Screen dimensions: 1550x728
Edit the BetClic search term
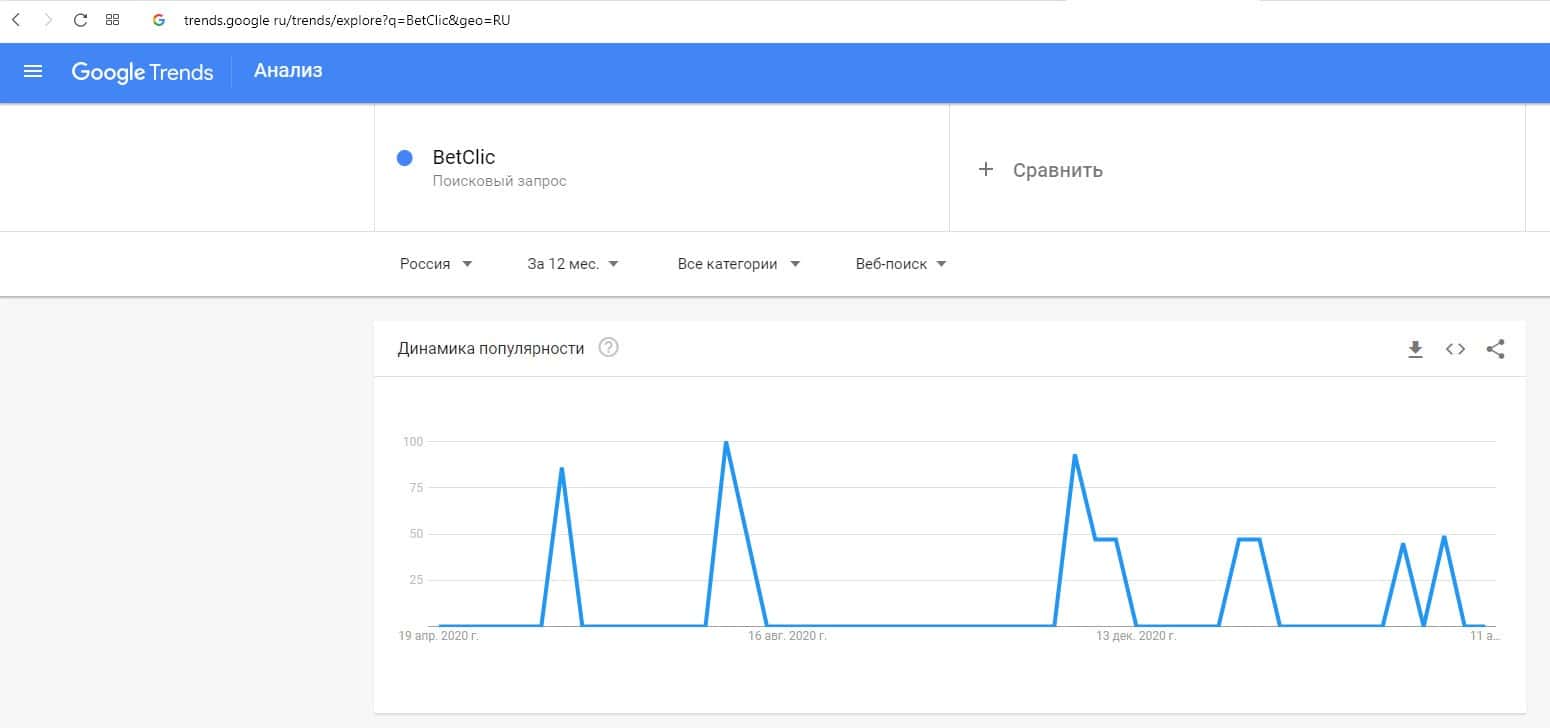tap(464, 157)
